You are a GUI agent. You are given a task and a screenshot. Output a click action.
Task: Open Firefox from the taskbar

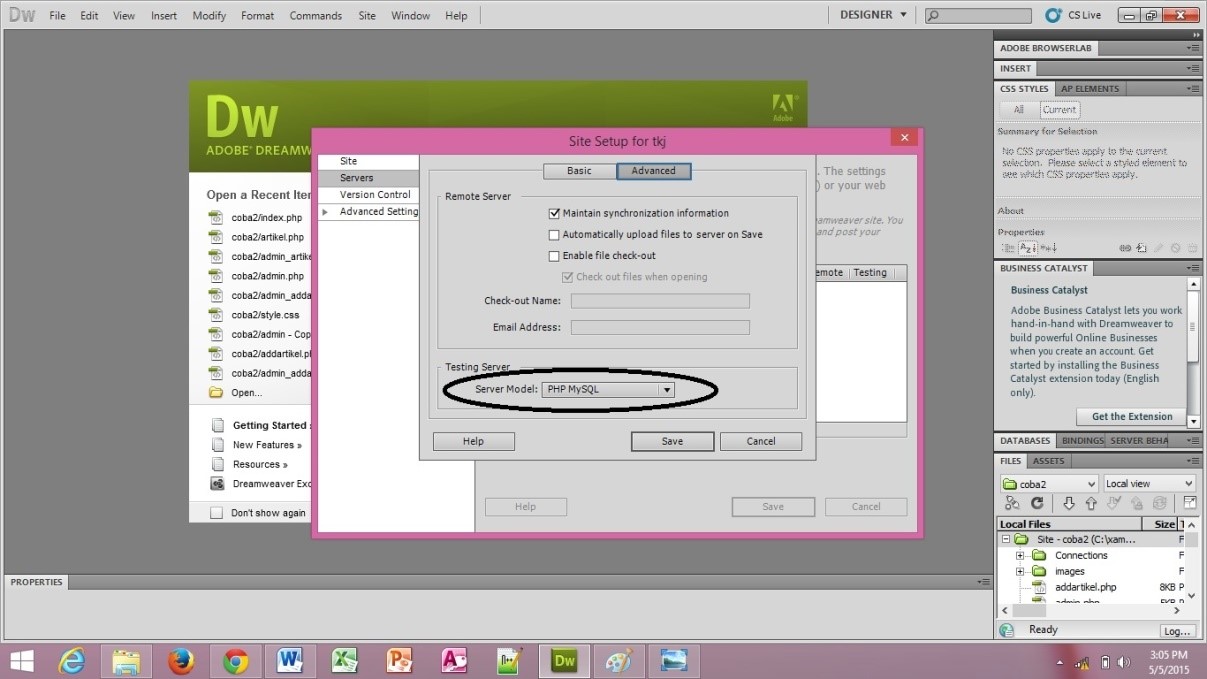click(x=181, y=661)
